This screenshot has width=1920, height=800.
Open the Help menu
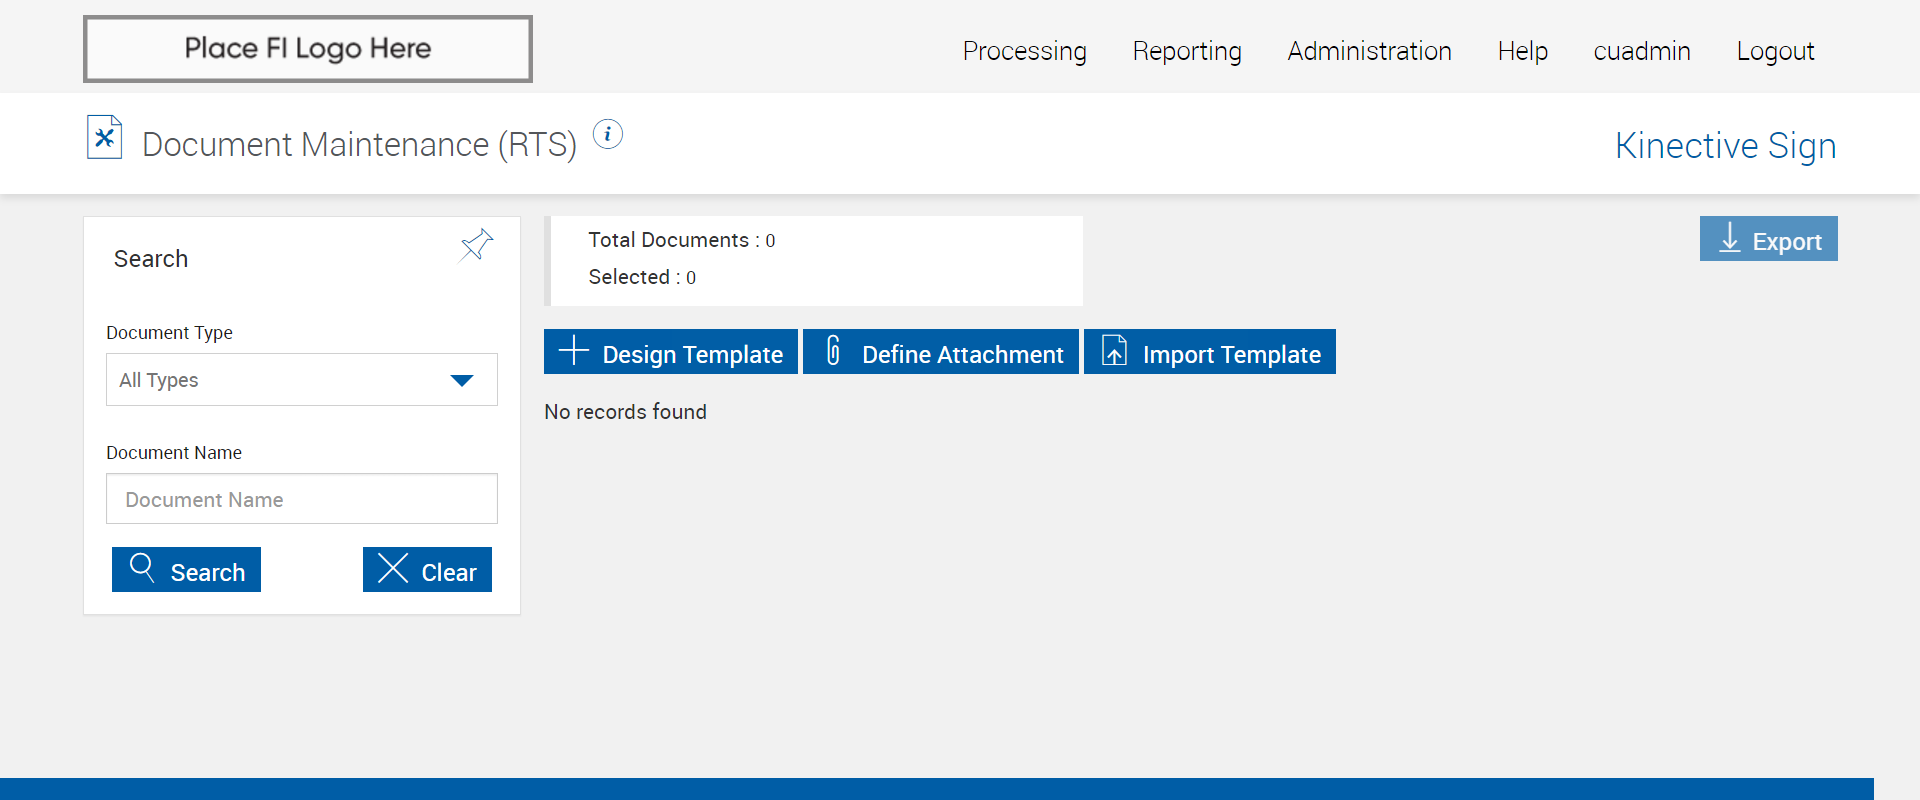(1522, 51)
